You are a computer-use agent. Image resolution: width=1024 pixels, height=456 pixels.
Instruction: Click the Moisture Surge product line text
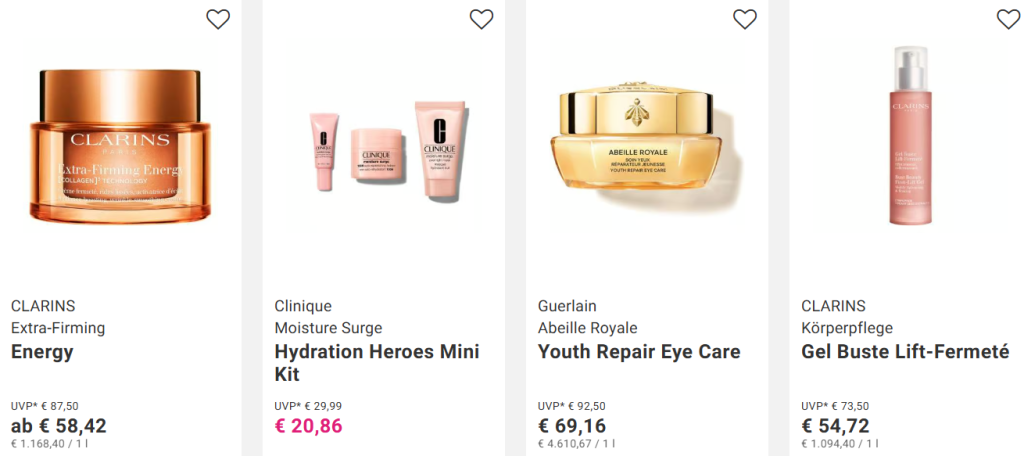(x=328, y=328)
